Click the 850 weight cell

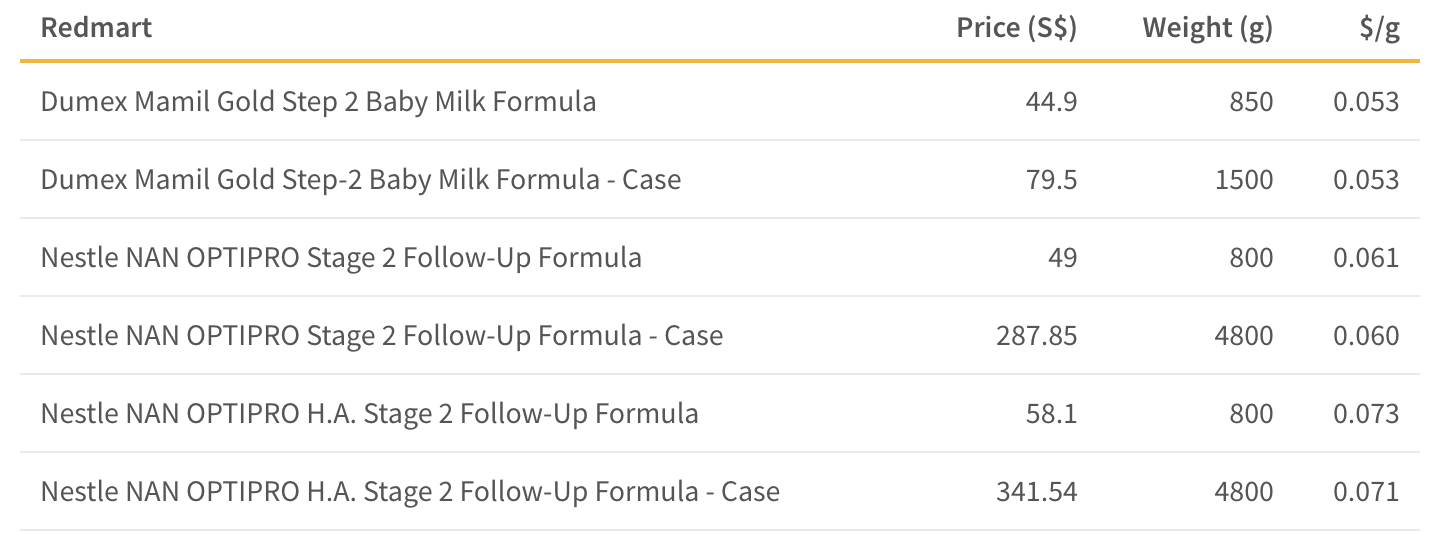1252,102
